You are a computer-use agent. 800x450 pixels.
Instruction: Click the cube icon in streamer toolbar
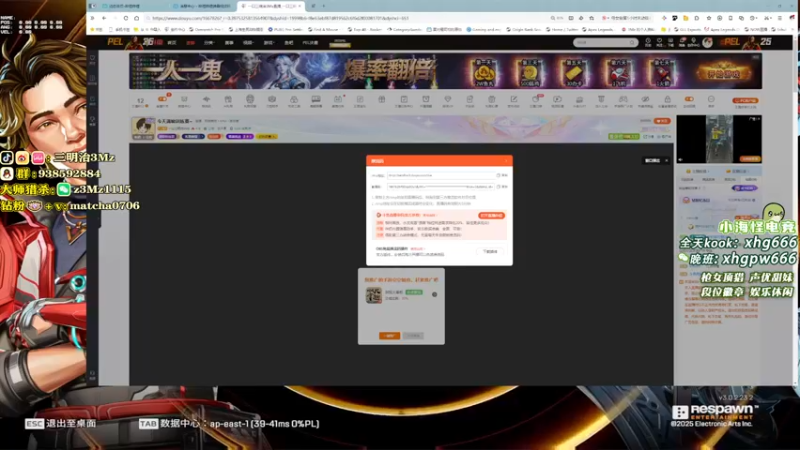tap(272, 99)
